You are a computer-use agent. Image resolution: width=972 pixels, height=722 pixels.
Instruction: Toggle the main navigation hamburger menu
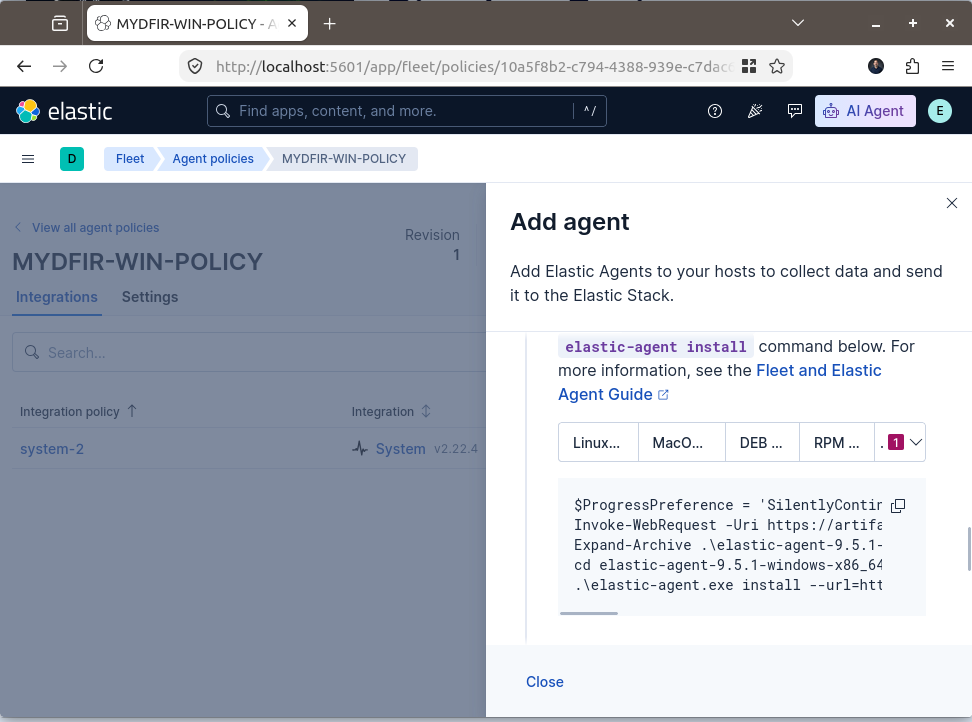[x=28, y=159]
